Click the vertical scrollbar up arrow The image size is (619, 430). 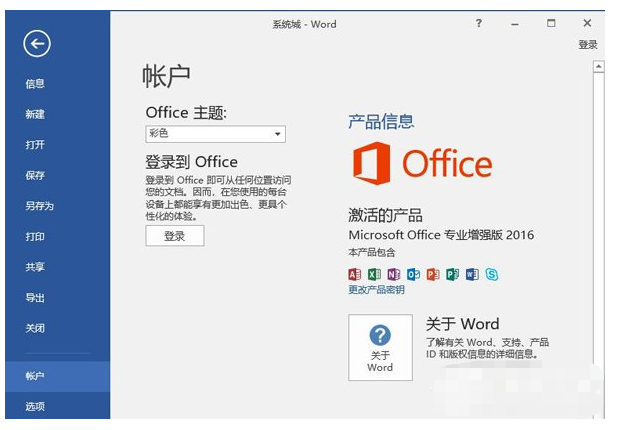(598, 68)
